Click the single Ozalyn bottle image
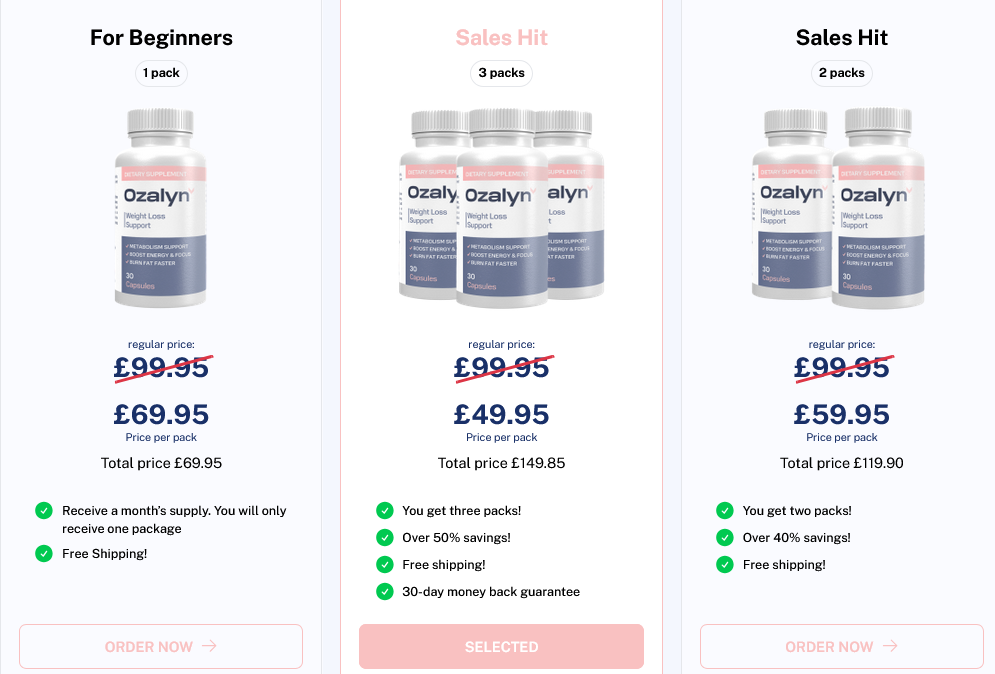Image resolution: width=995 pixels, height=674 pixels. 161,208
